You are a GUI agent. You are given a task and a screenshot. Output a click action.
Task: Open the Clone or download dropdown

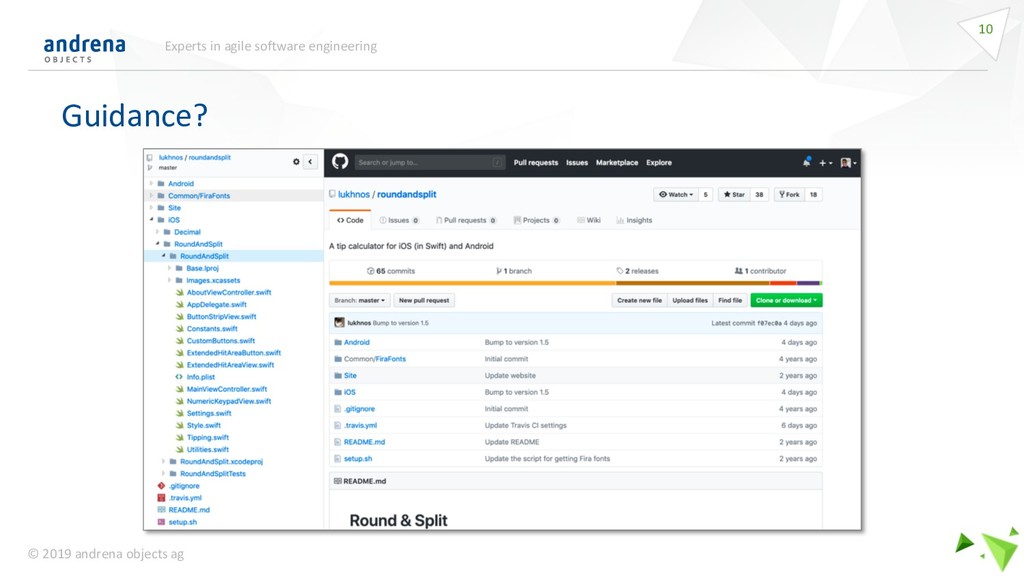[x=786, y=300]
